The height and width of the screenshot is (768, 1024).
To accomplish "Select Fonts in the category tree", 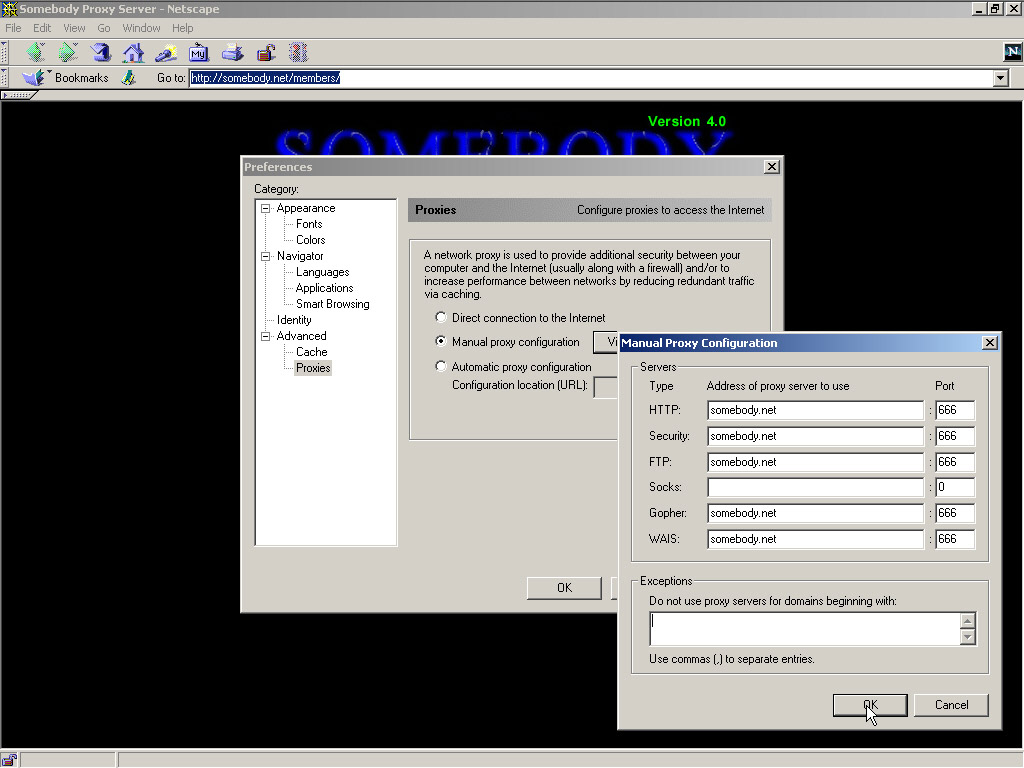I will (x=309, y=224).
